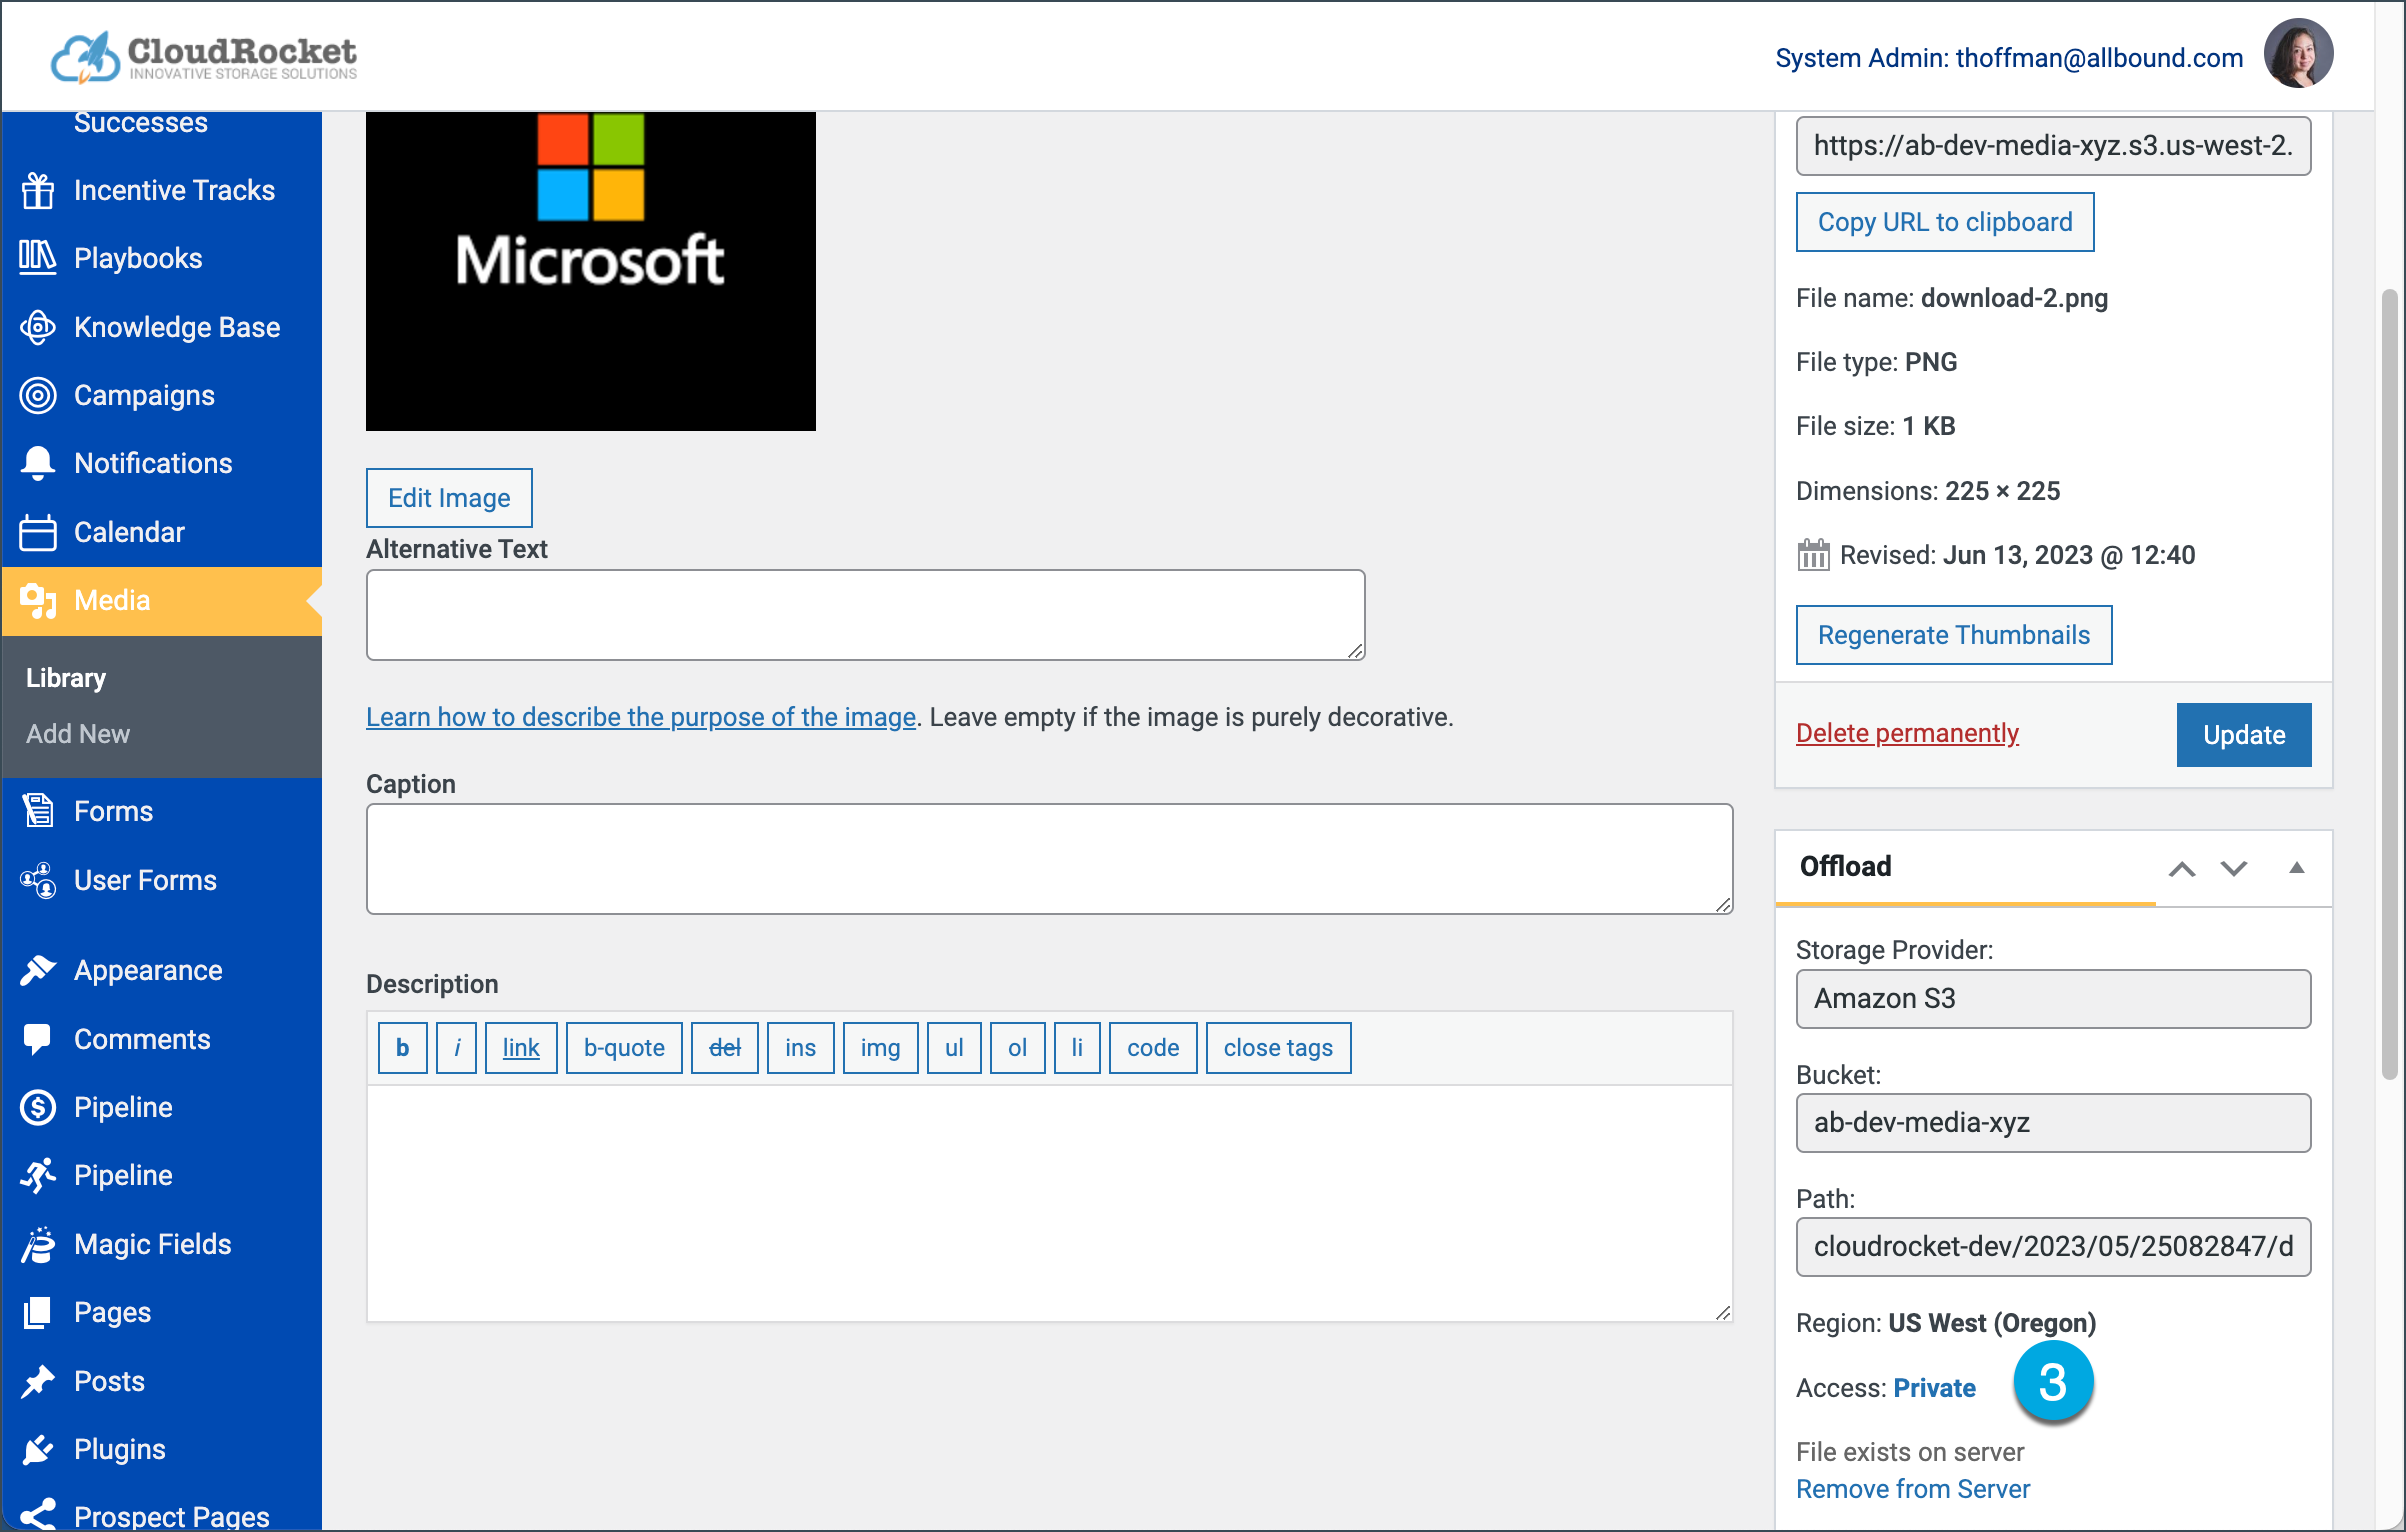Insert a link via link button
2406x1532 pixels.
(x=521, y=1048)
